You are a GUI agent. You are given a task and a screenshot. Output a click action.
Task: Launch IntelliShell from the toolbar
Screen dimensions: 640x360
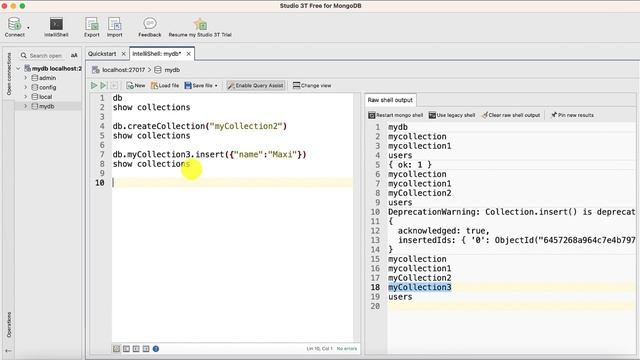pyautogui.click(x=56, y=27)
